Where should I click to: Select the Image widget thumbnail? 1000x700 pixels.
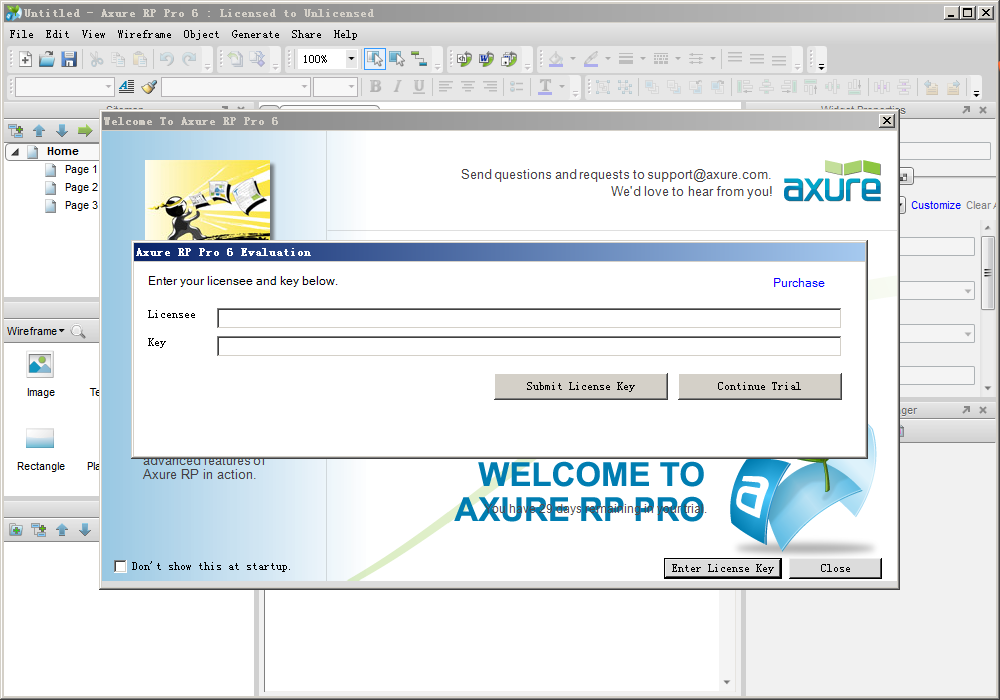point(40,366)
